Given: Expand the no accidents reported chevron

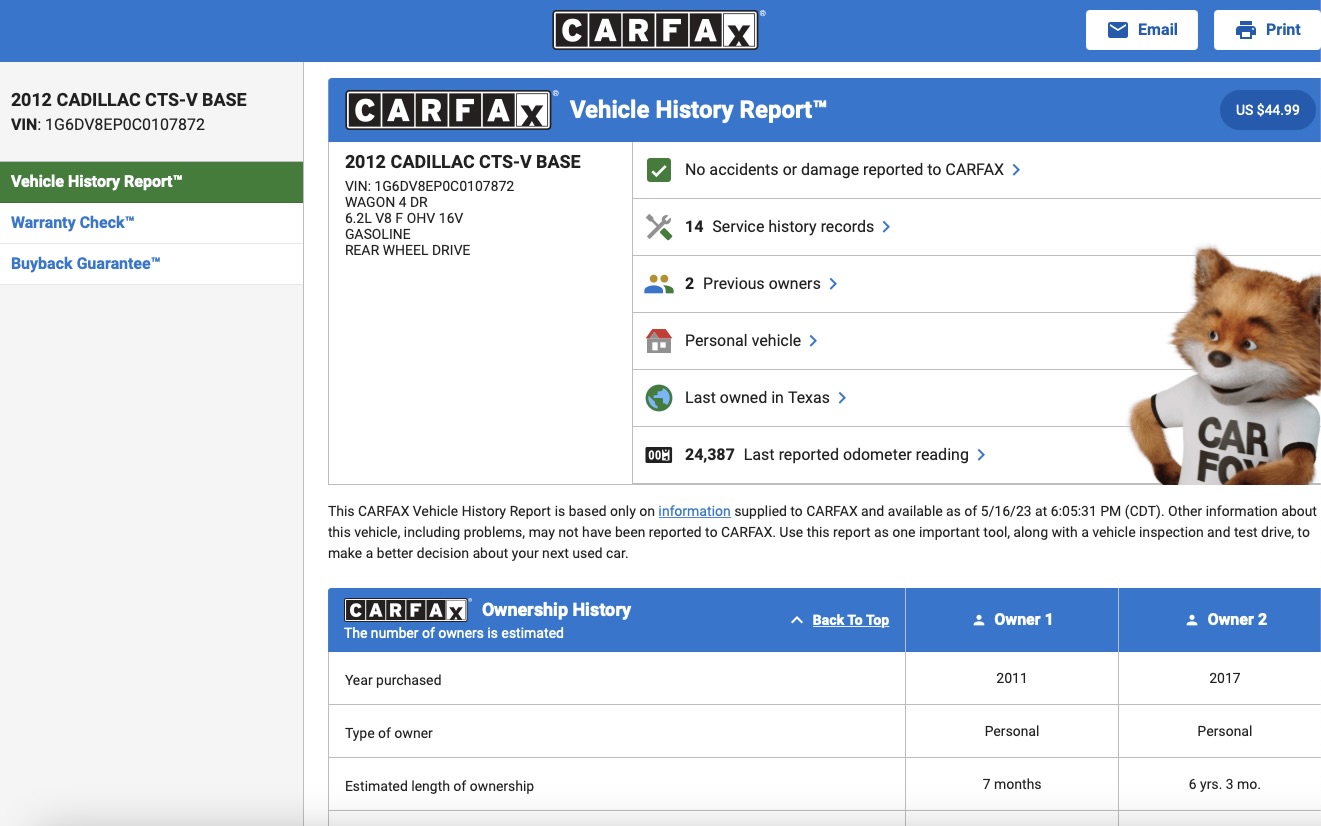Looking at the screenshot, I should click(x=1016, y=170).
